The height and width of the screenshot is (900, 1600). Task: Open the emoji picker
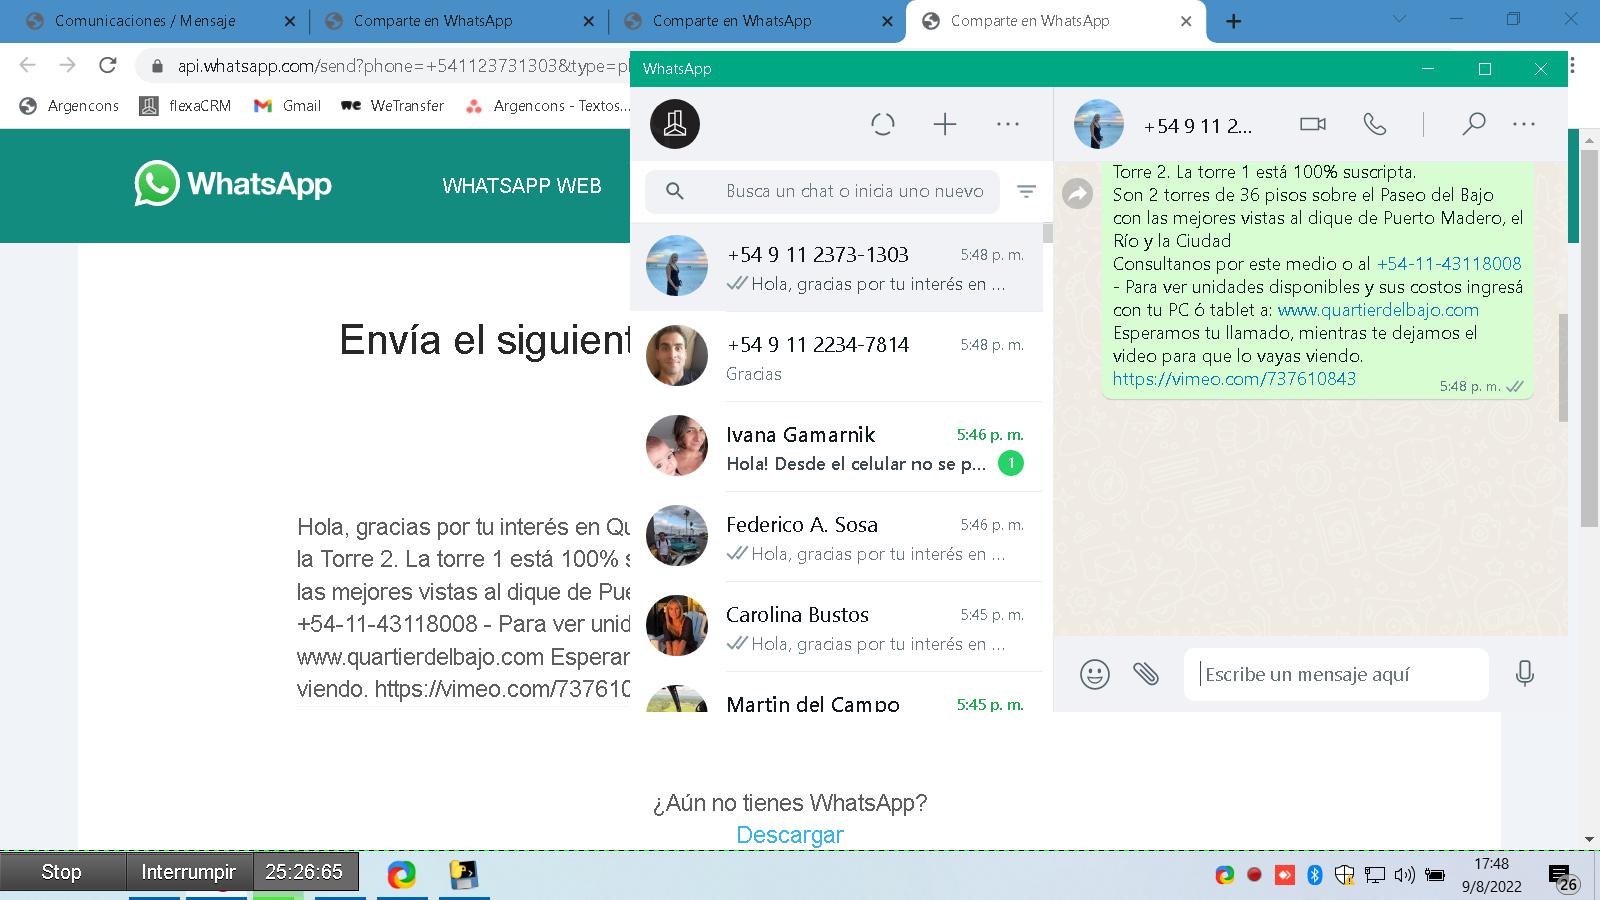point(1095,674)
